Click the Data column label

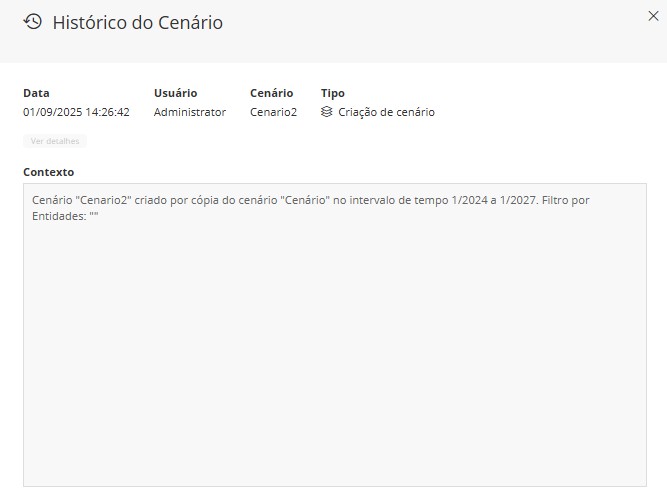coord(36,93)
